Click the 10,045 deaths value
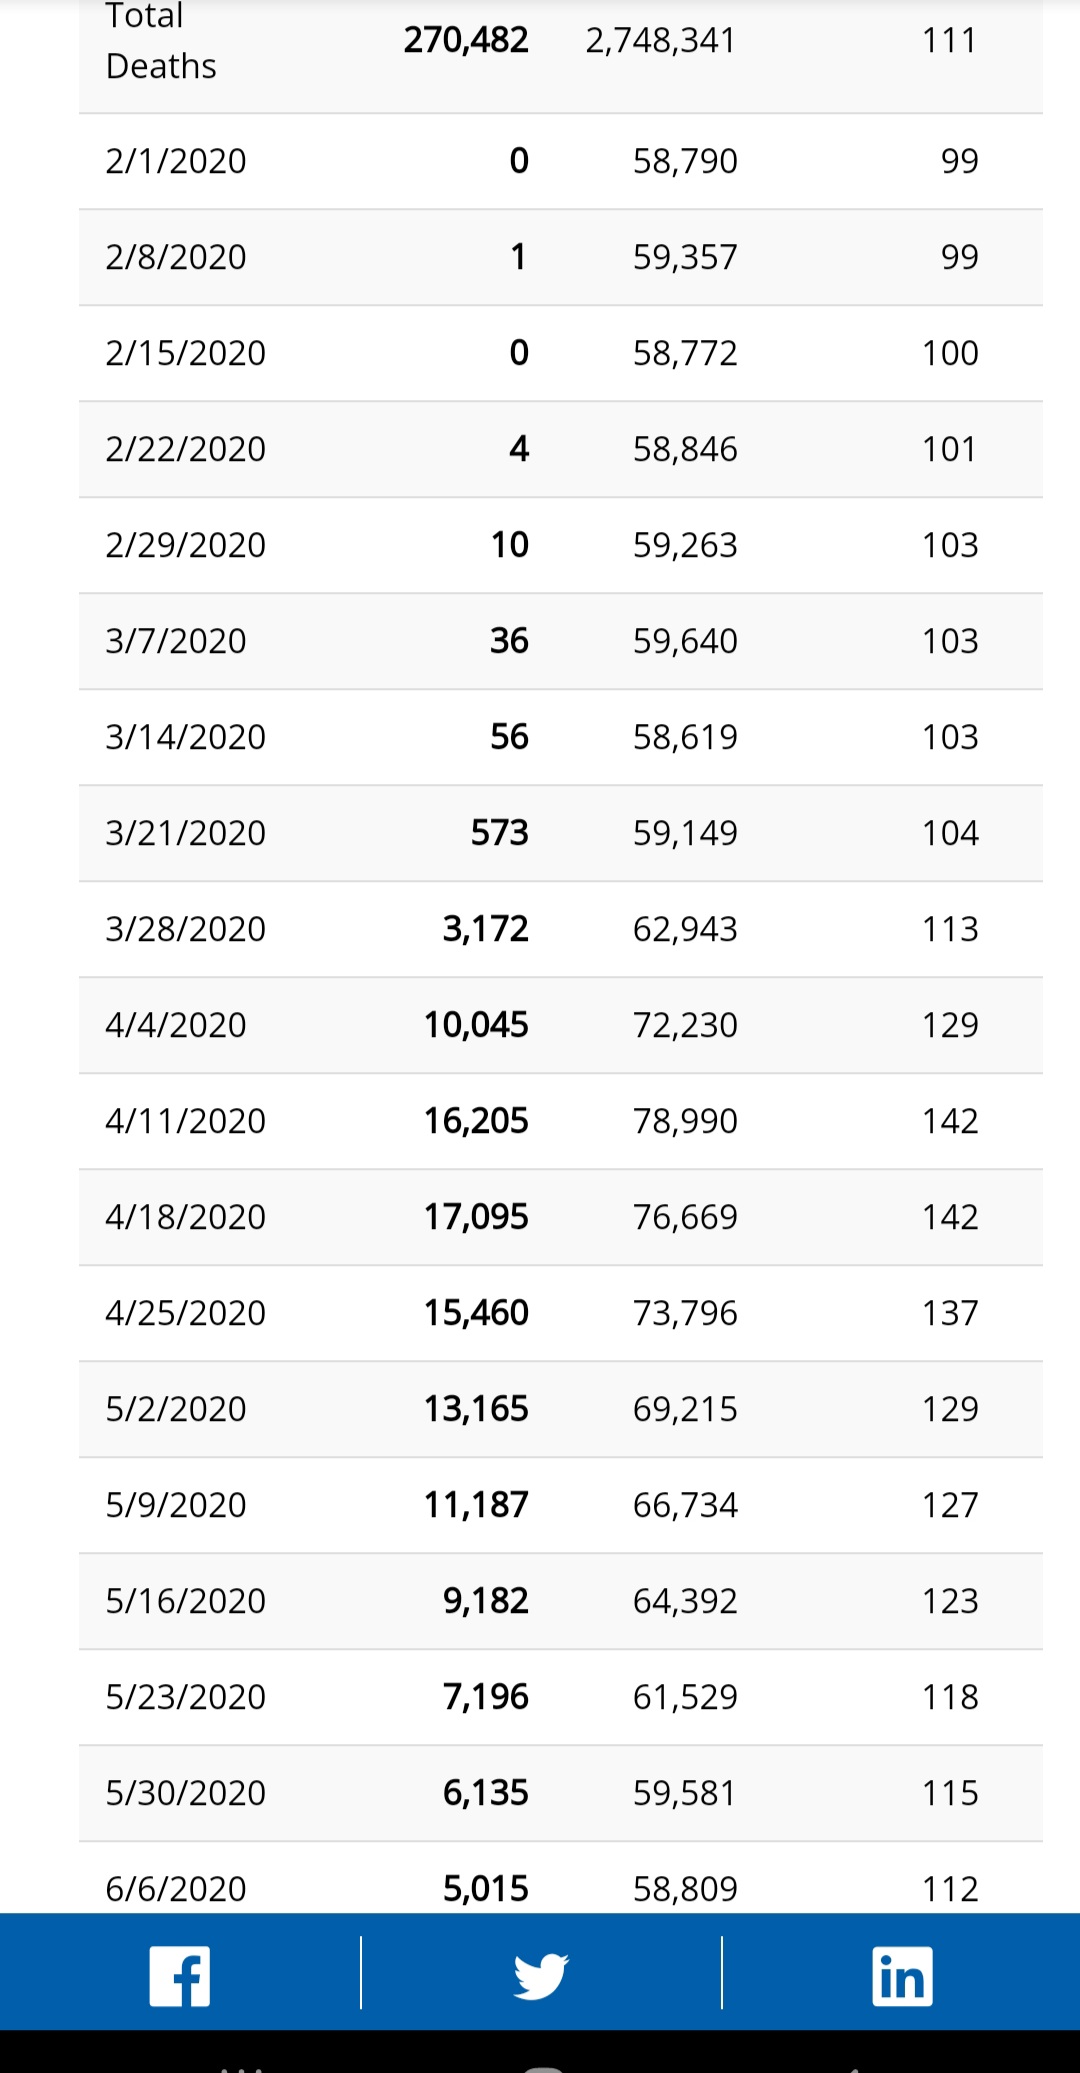The height and width of the screenshot is (2073, 1080). (476, 1025)
